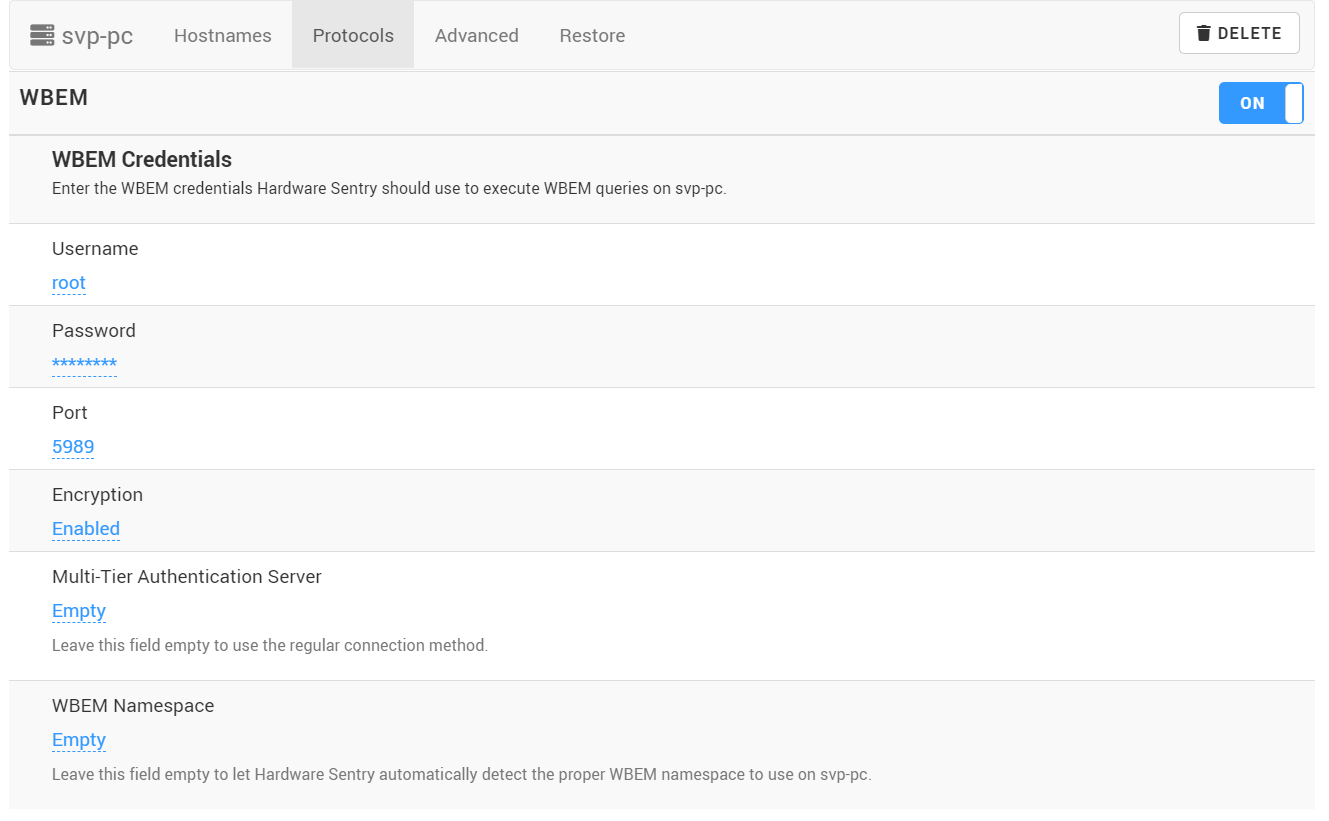This screenshot has height=821, width=1329.
Task: Click the Encryption row label
Action: coord(97,494)
